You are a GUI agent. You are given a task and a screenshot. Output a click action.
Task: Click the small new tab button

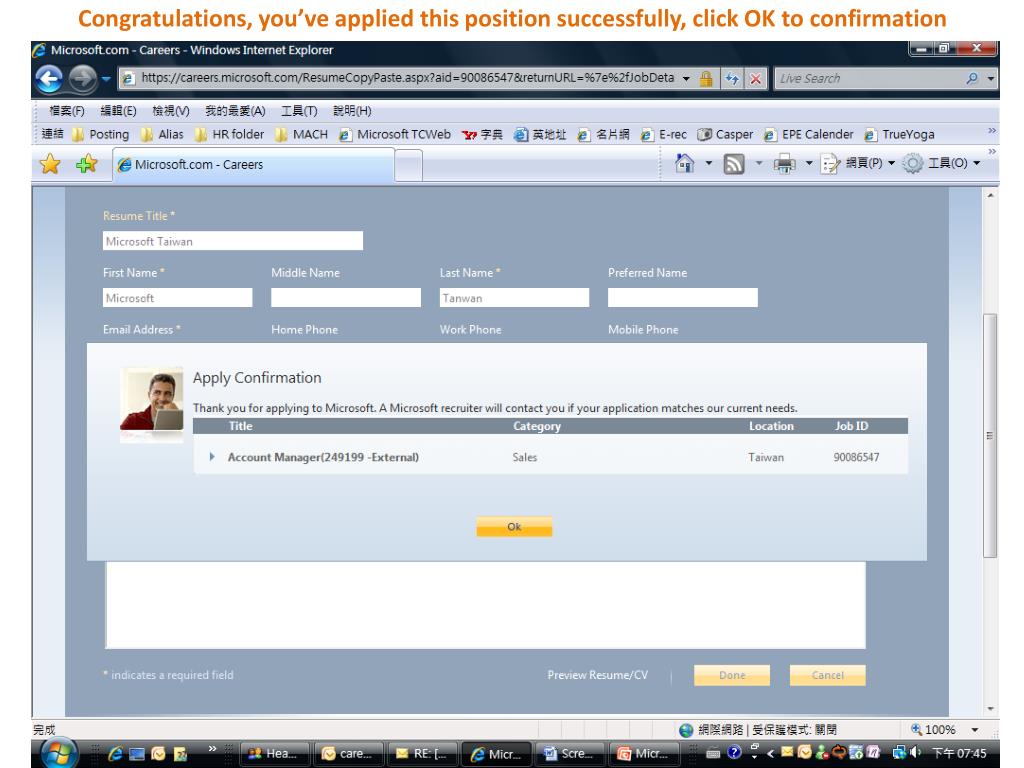point(409,165)
